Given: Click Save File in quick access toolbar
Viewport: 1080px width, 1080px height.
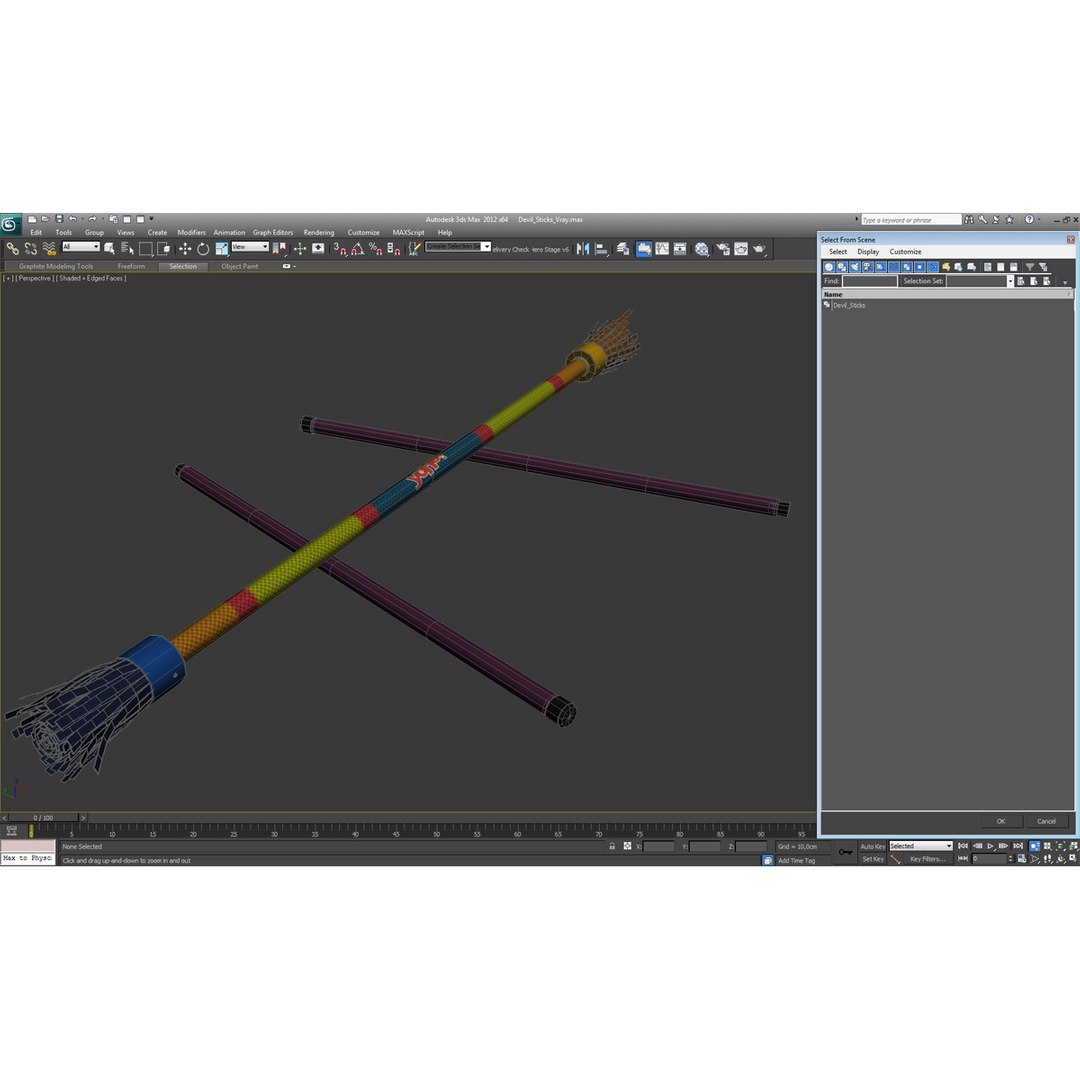Looking at the screenshot, I should 59,219.
